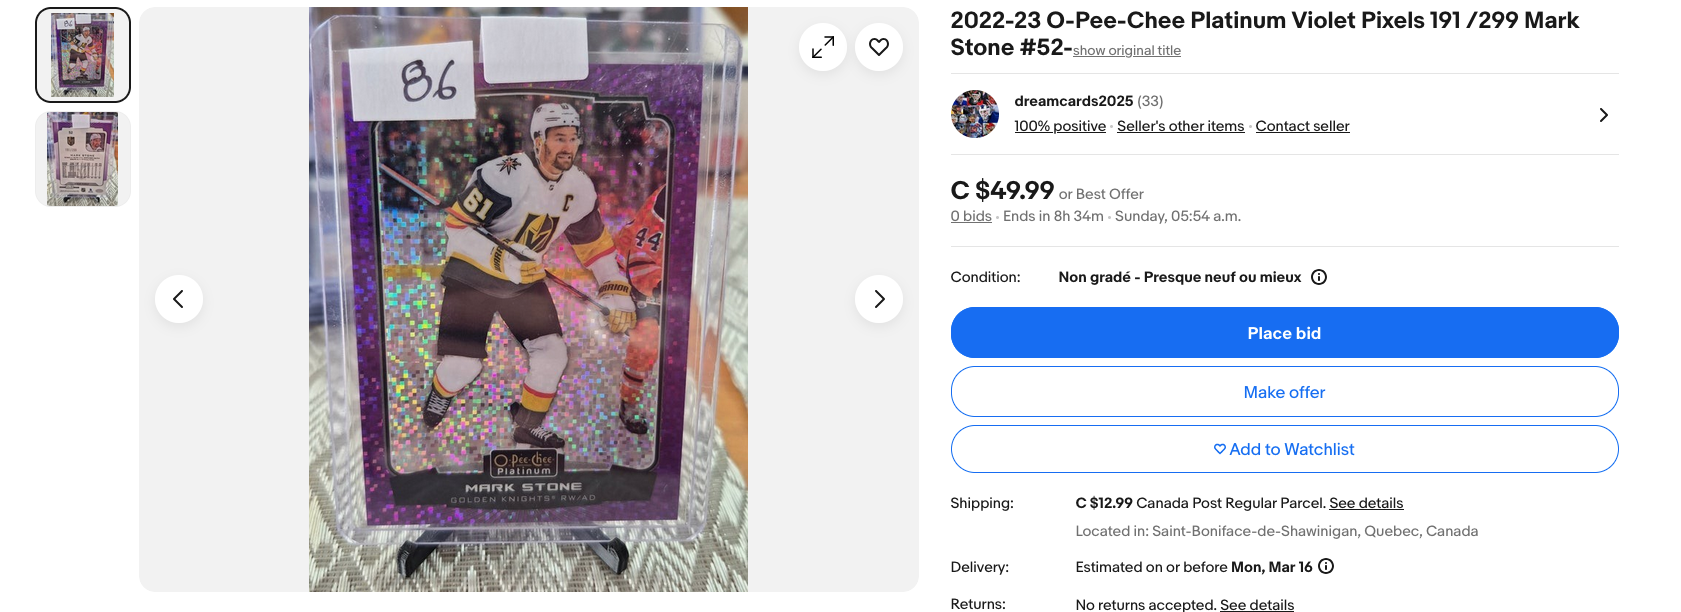Show the next image with right arrow
1681x612 pixels.
(x=879, y=299)
